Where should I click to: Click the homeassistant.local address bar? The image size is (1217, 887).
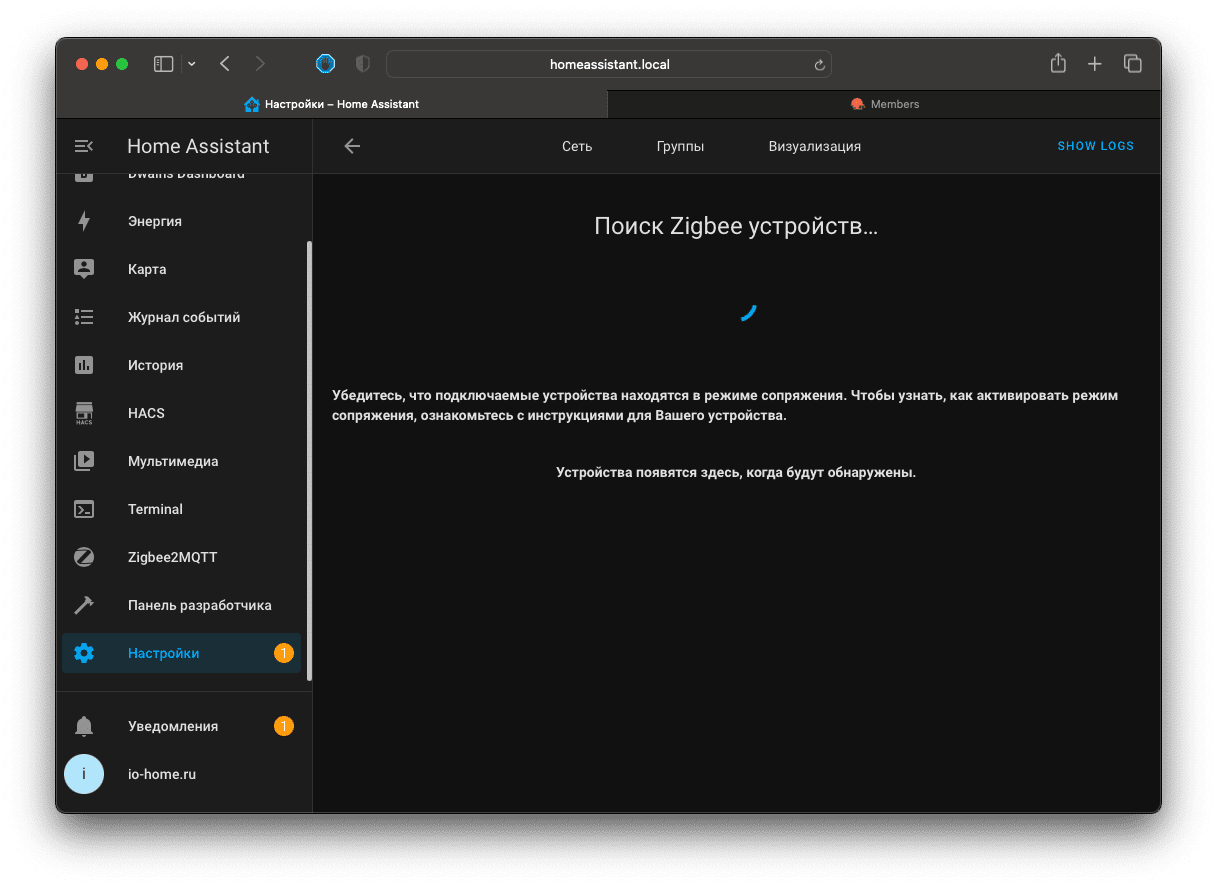pos(609,64)
